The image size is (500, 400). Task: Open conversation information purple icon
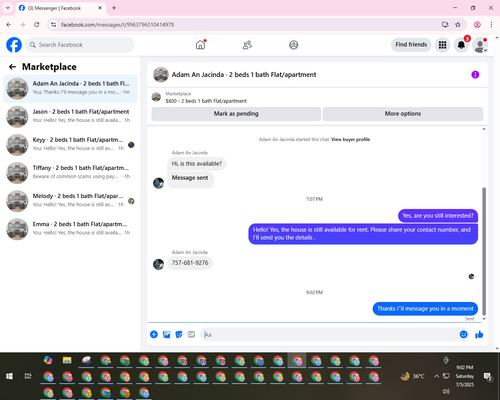pos(475,75)
